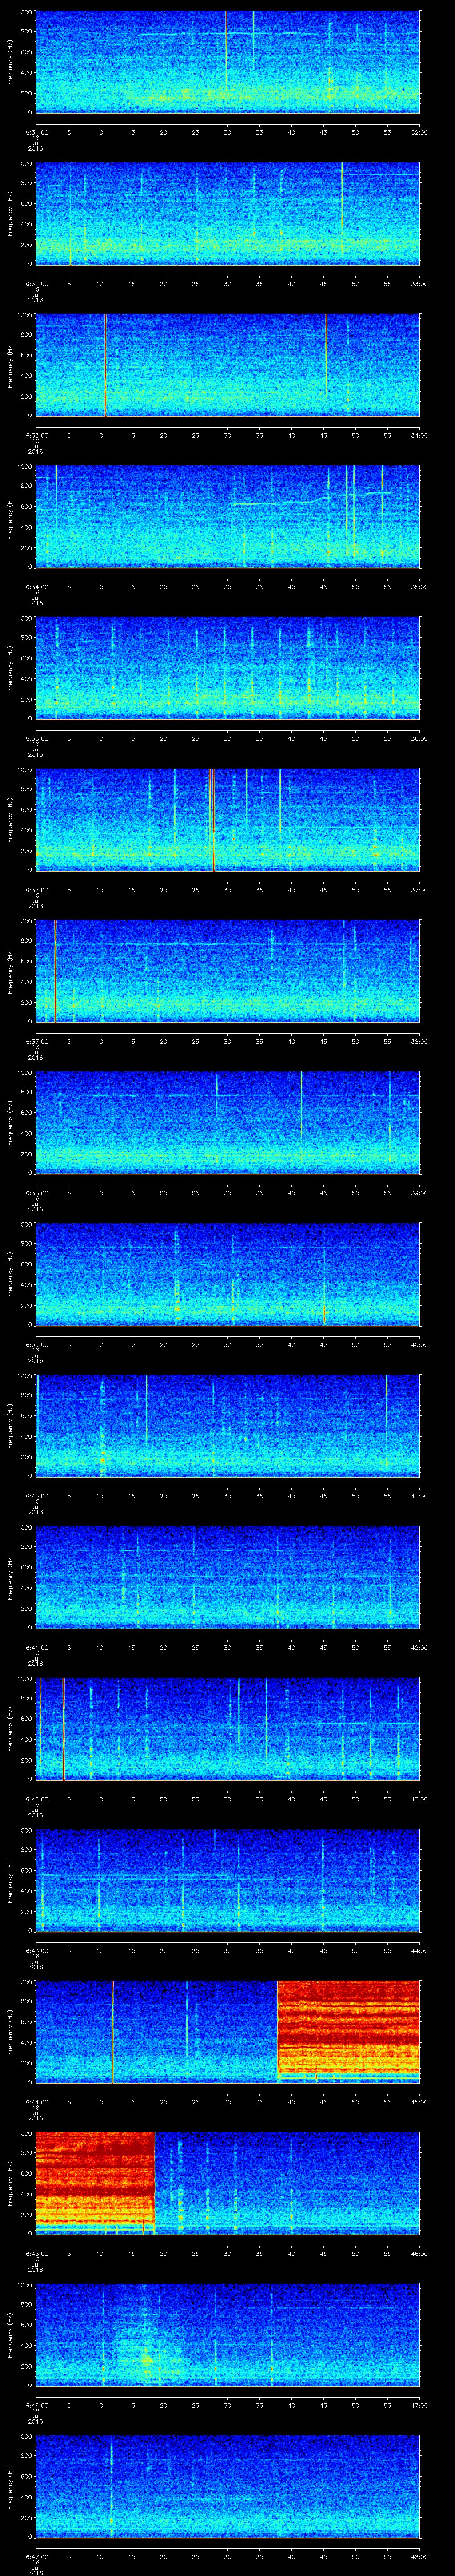
Task: Click the "48:00" end time label
Action: coord(419,2556)
